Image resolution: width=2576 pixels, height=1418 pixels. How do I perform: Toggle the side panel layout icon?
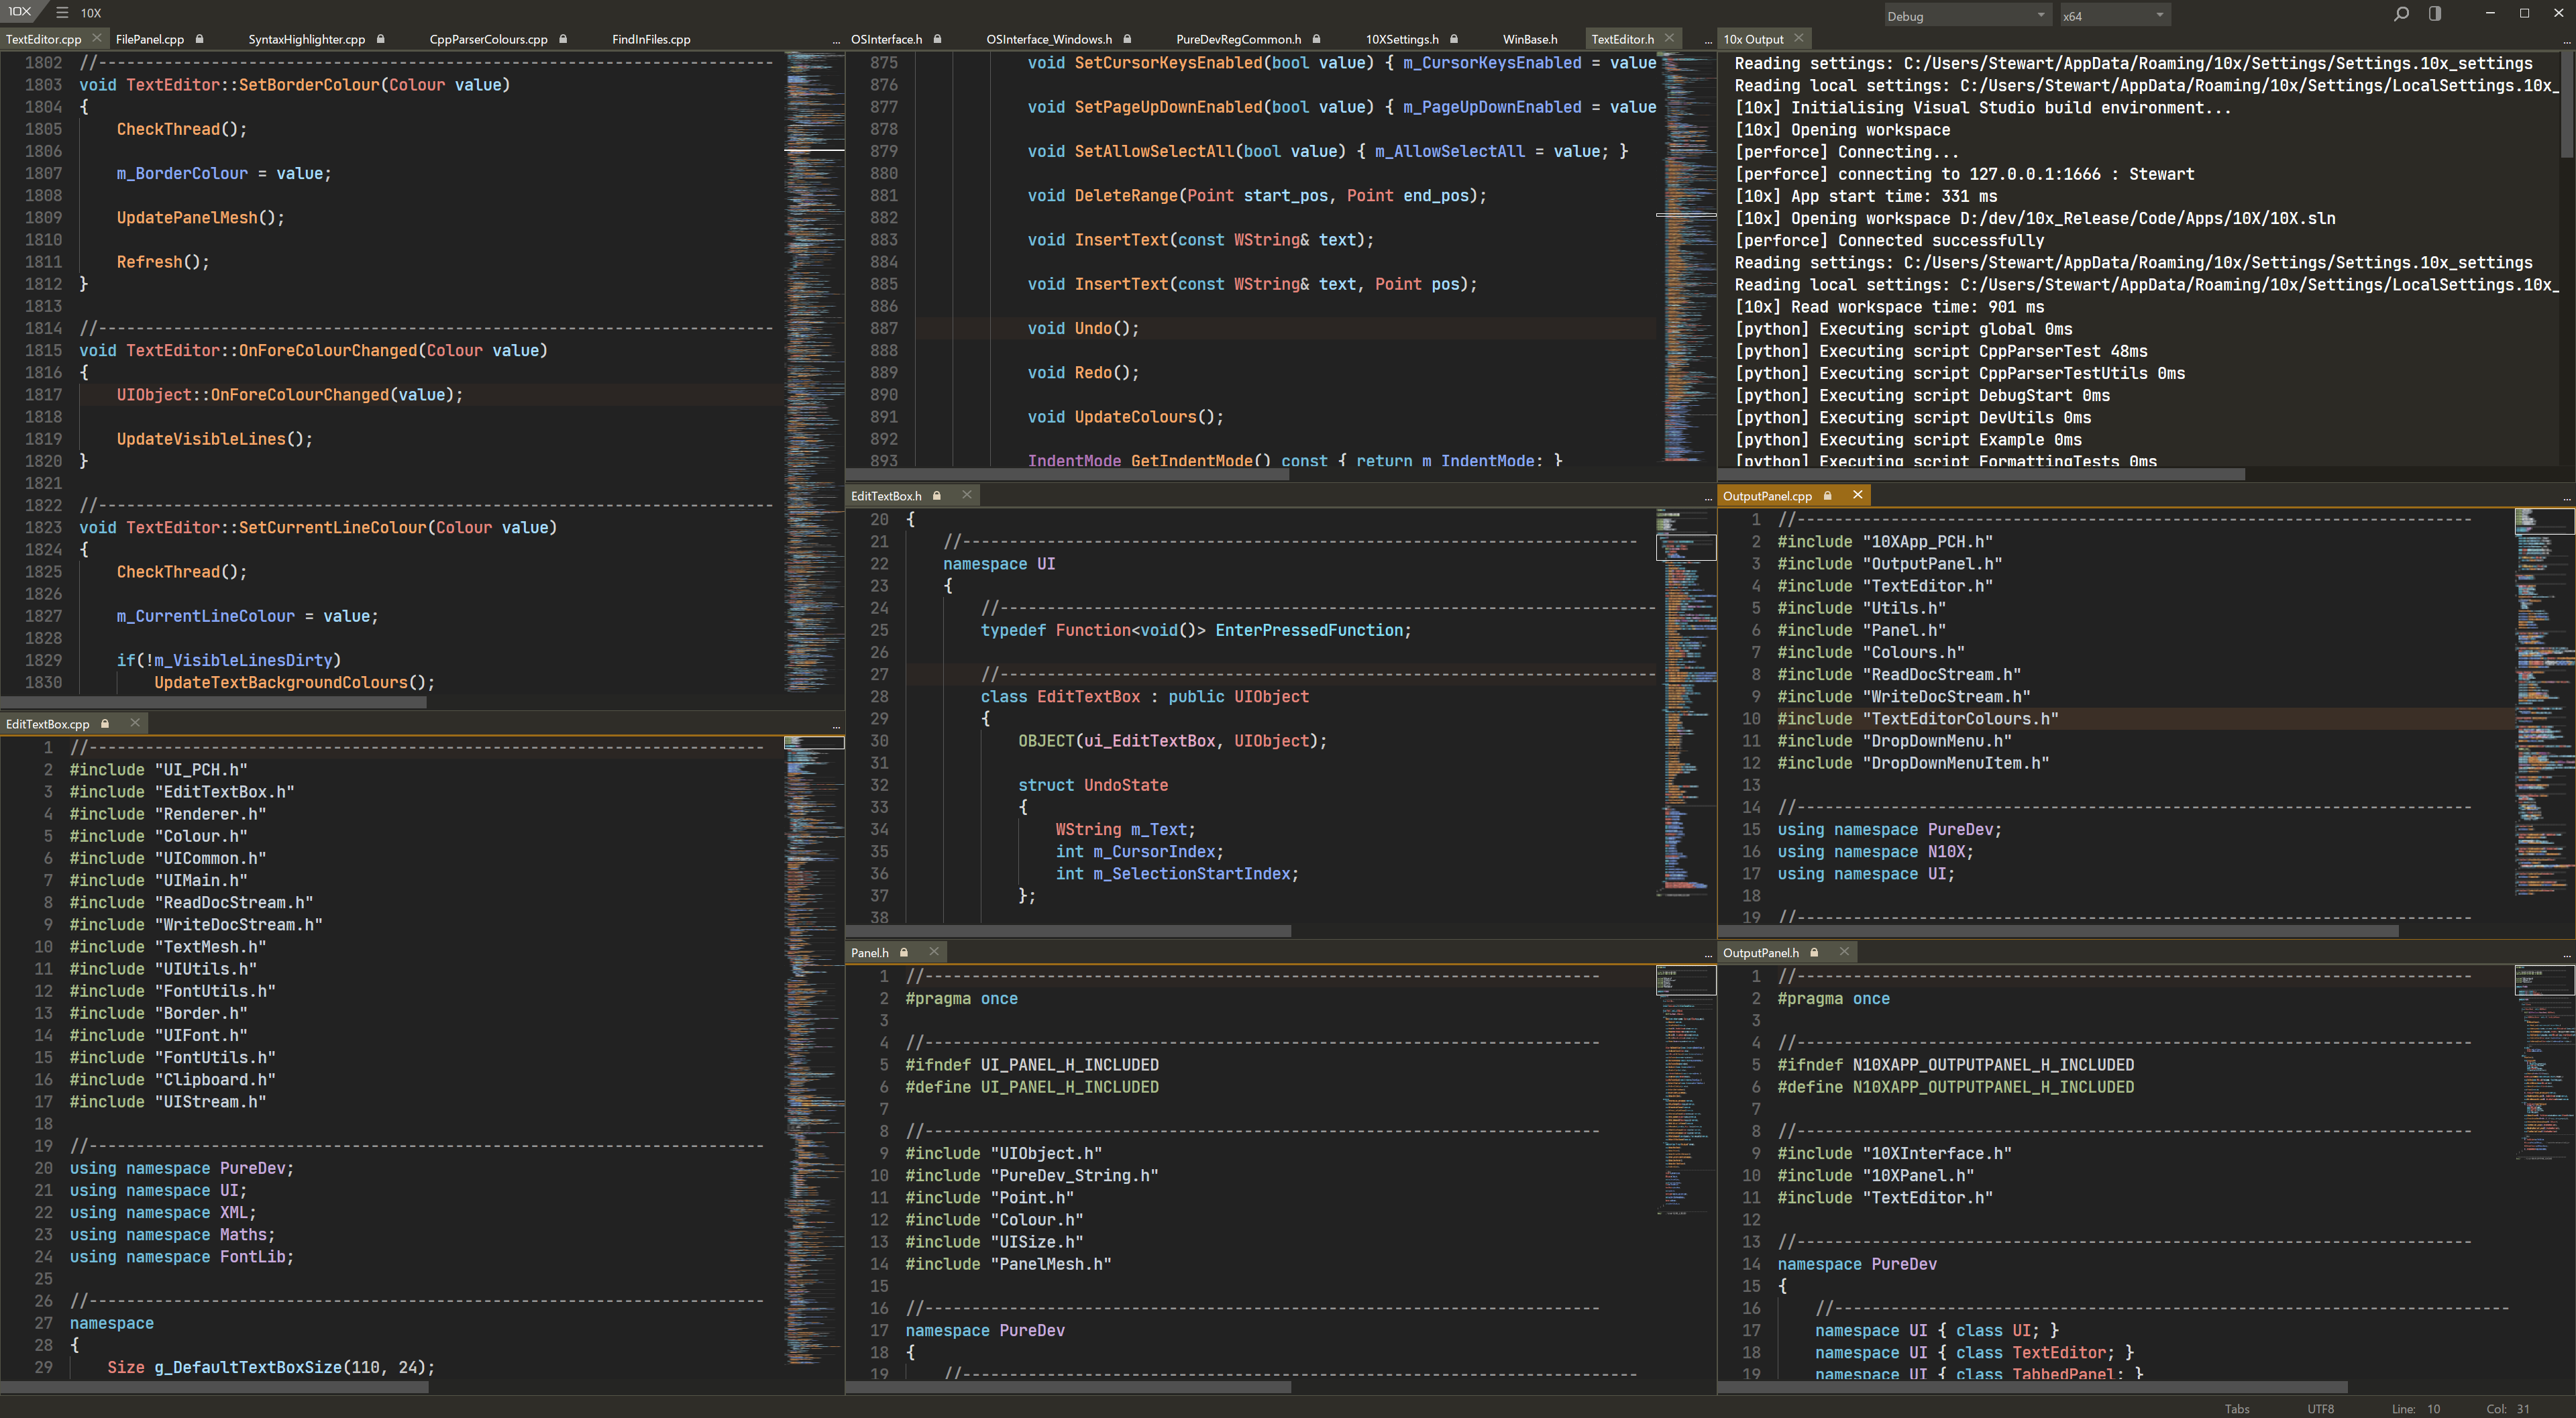click(2435, 14)
